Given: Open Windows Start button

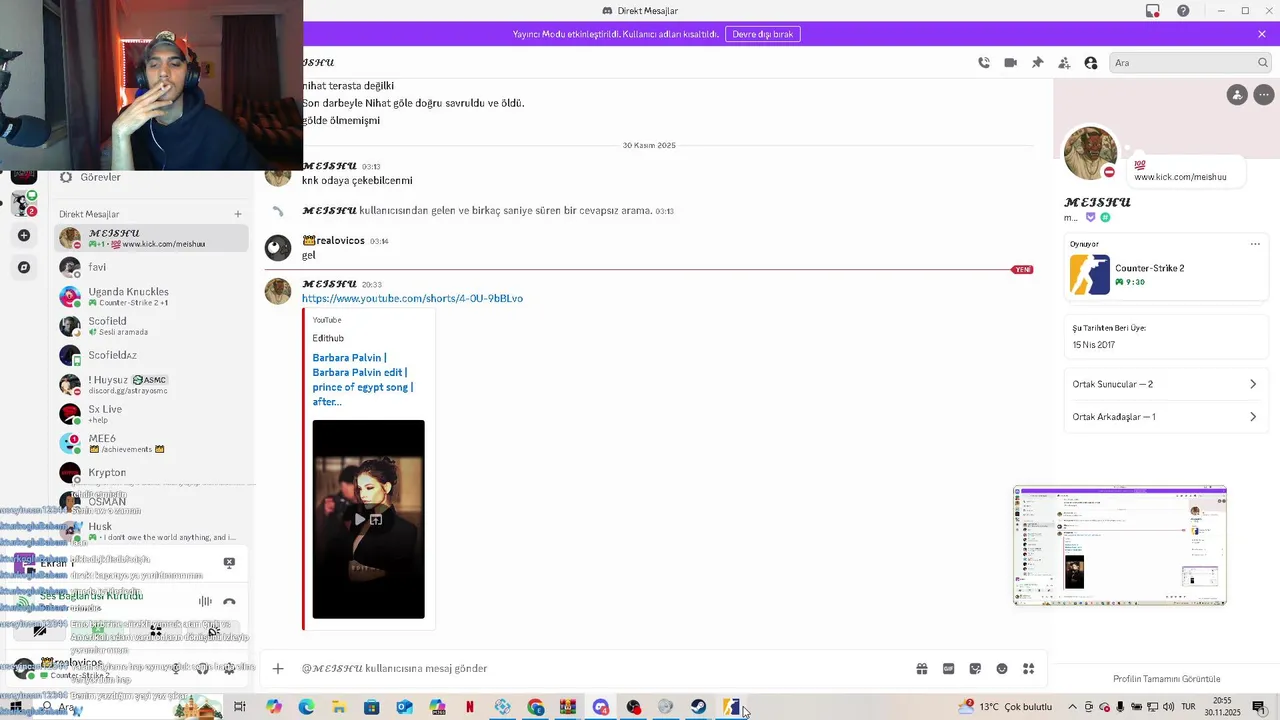Looking at the screenshot, I should click(x=15, y=707).
